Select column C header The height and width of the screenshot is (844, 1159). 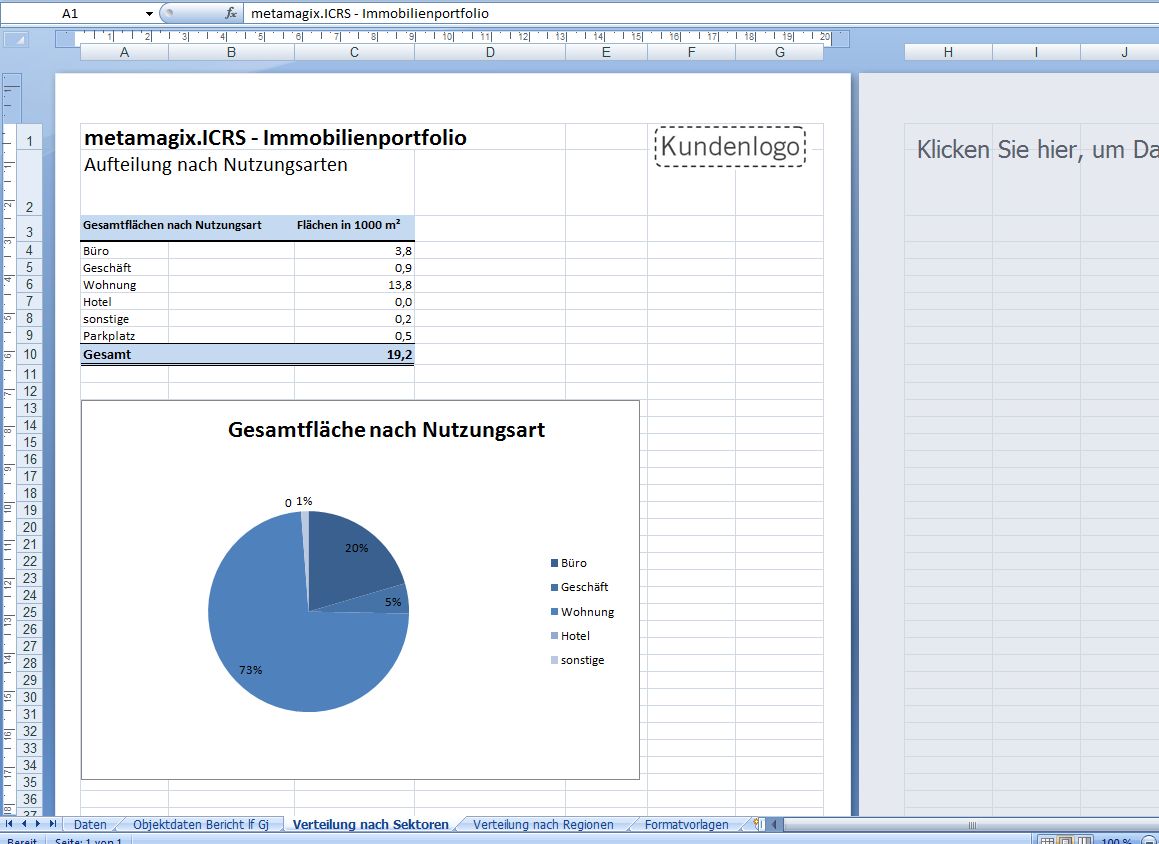point(354,52)
